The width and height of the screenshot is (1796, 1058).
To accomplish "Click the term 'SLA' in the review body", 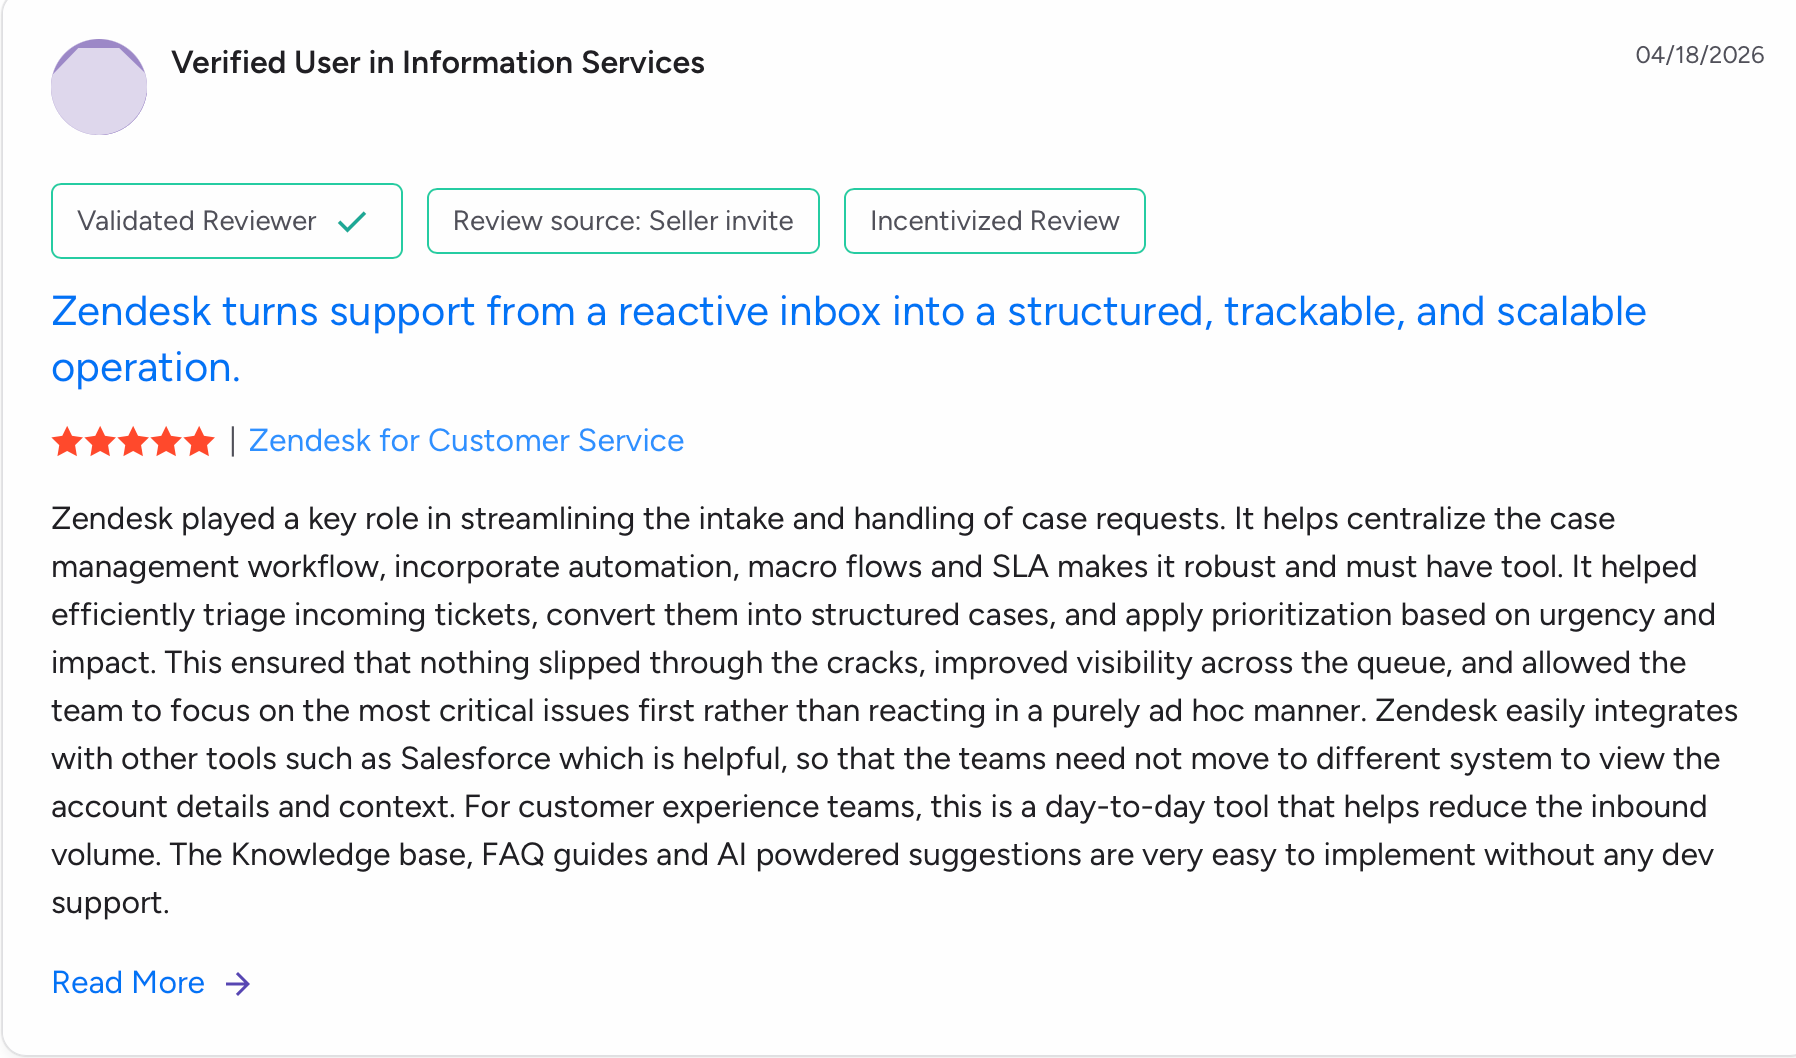I will click(x=1019, y=567).
